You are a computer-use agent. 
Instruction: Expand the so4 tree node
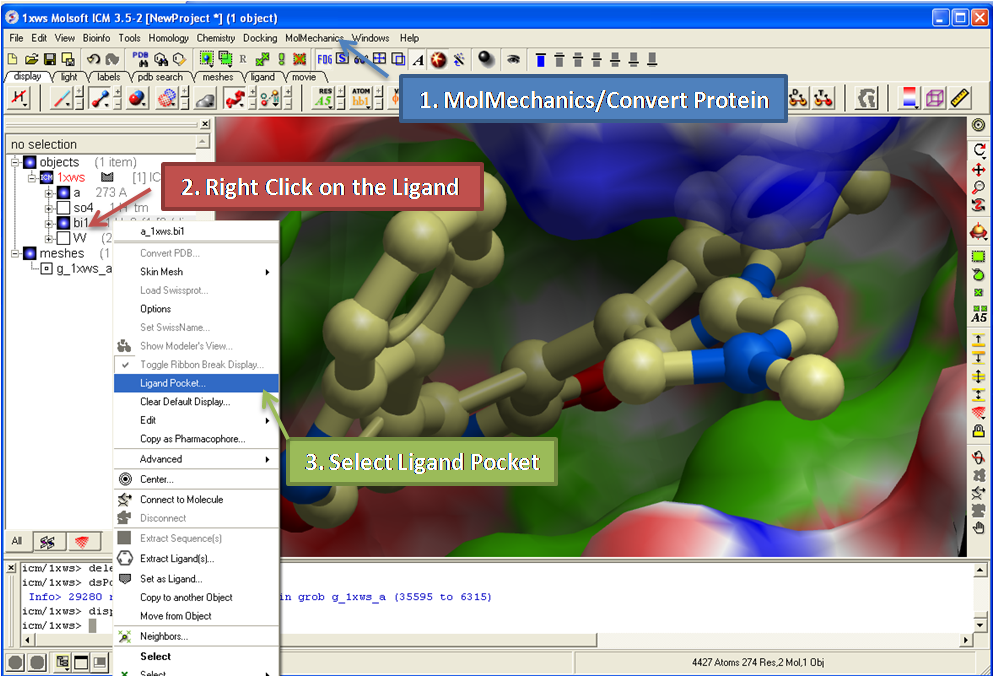coord(49,208)
